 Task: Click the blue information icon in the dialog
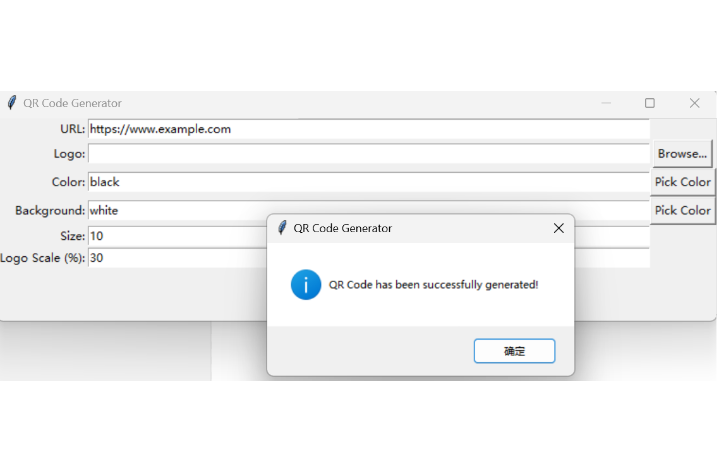306,284
